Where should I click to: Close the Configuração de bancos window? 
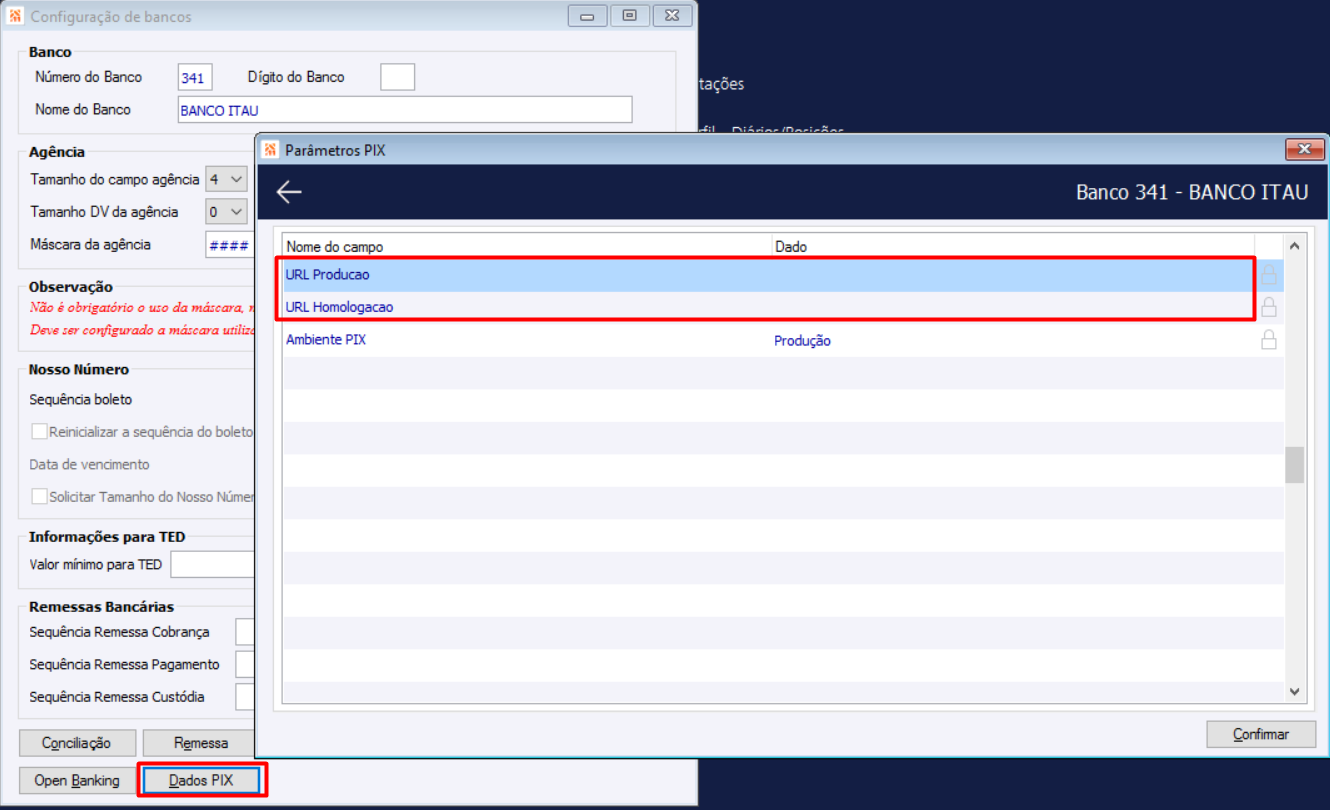(672, 16)
